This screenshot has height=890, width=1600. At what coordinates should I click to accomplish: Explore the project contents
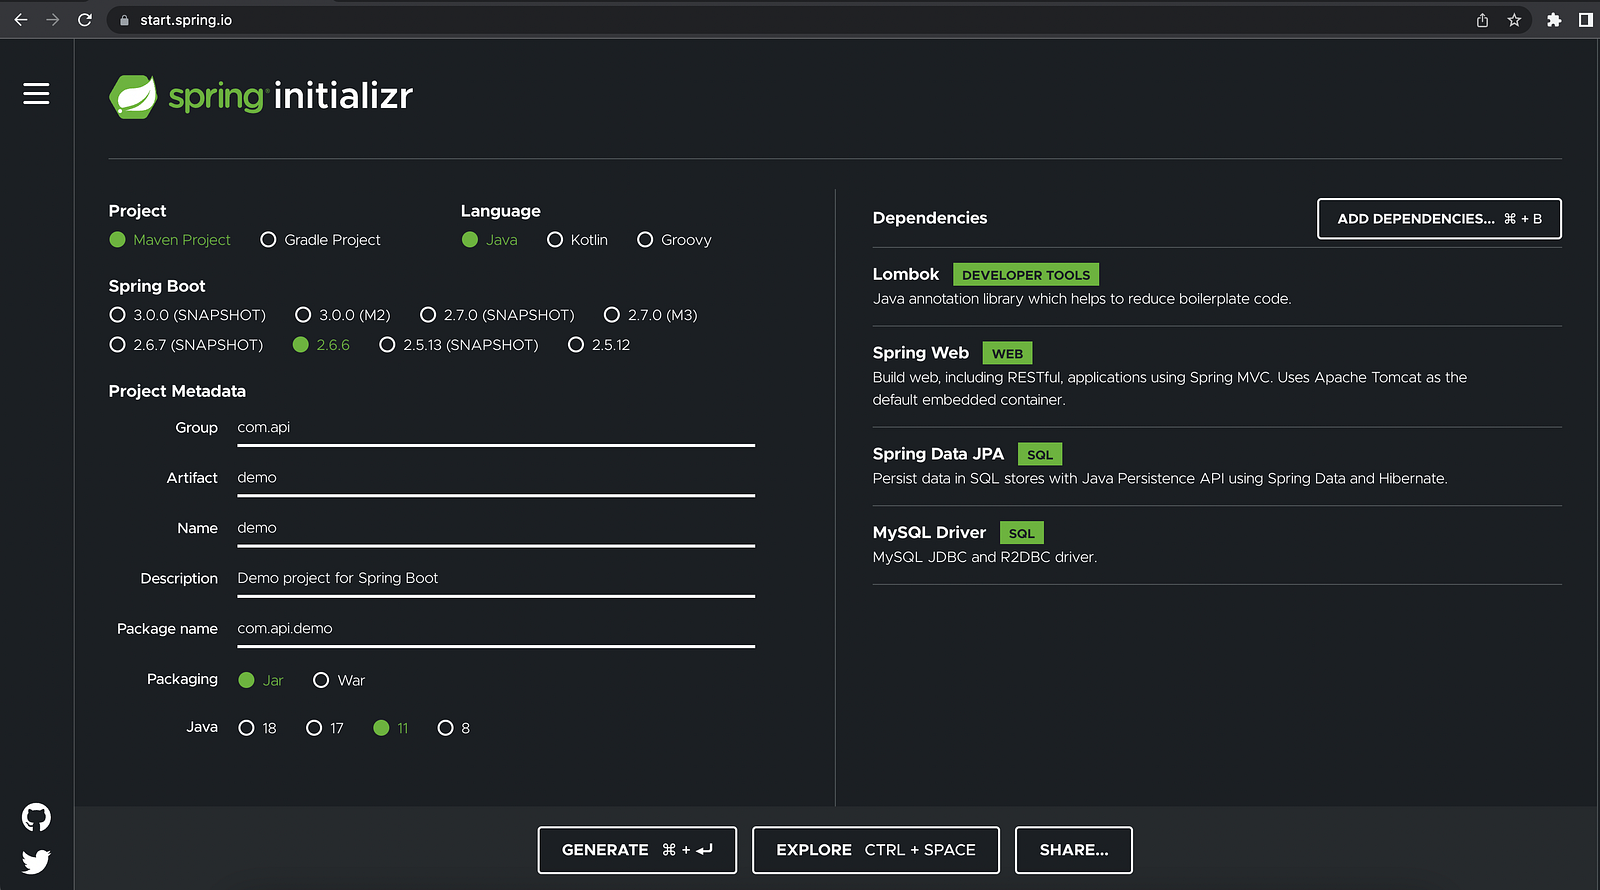[x=876, y=850]
